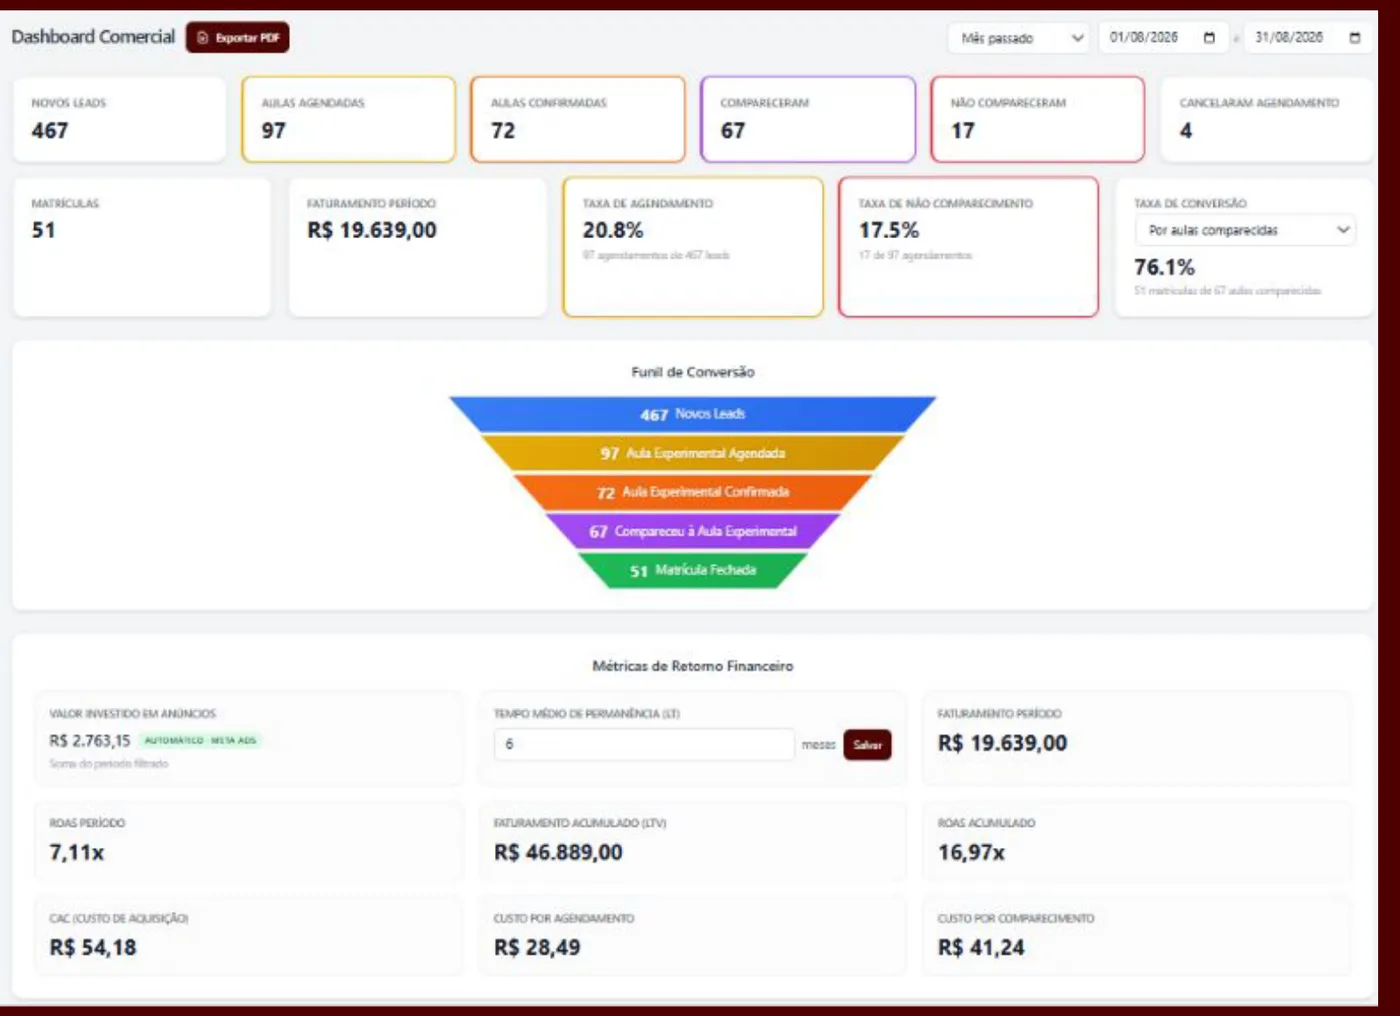Select the Aulas Confirmadas card showing 72

[x=578, y=119]
